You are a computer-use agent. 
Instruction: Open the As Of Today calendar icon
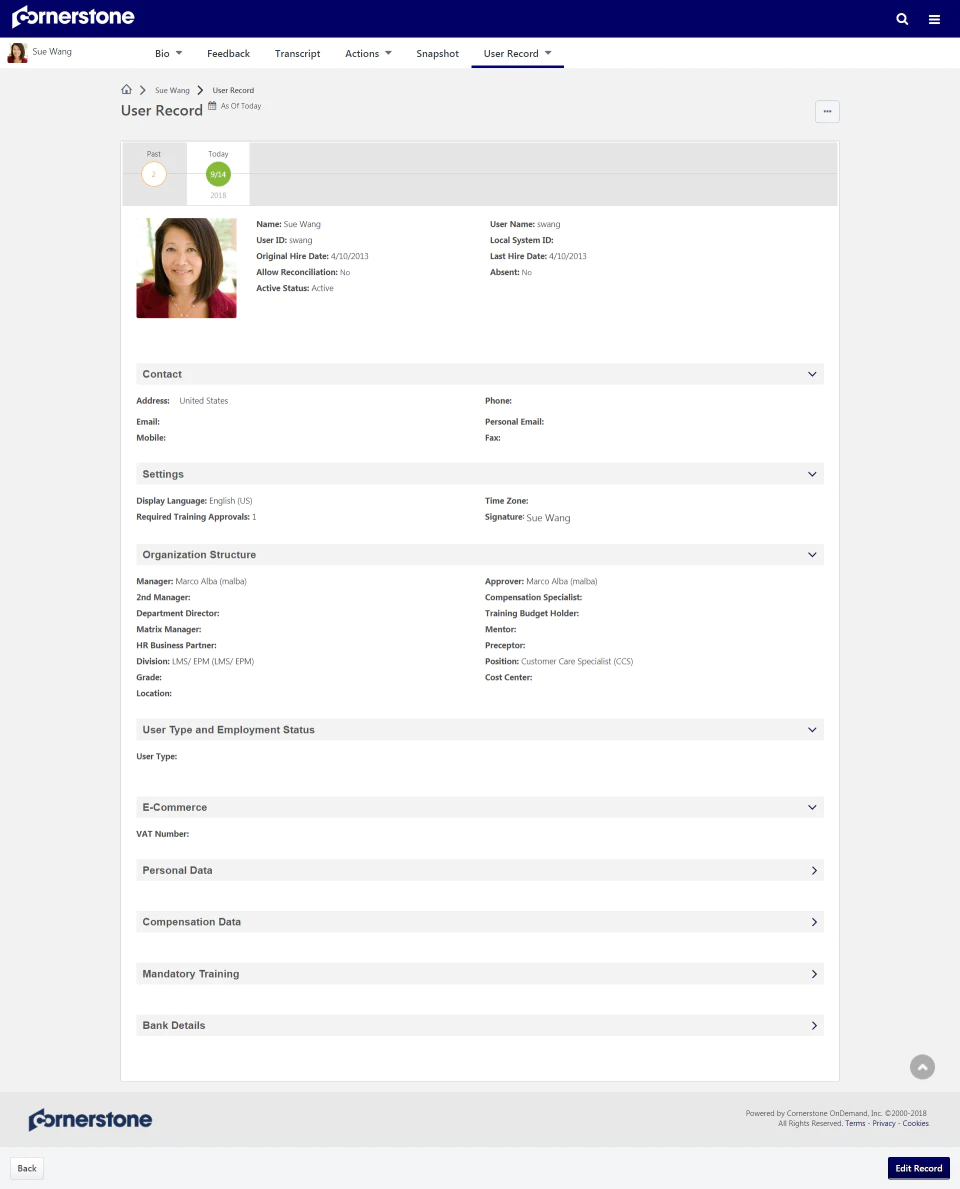212,105
